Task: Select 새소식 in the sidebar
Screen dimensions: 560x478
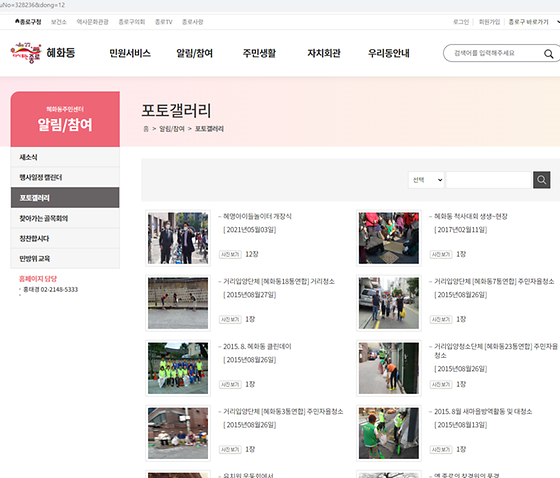Action: (x=65, y=157)
